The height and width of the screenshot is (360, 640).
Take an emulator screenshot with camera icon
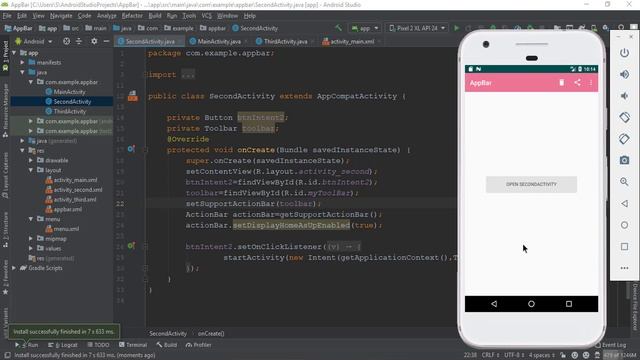pyautogui.click(x=624, y=160)
